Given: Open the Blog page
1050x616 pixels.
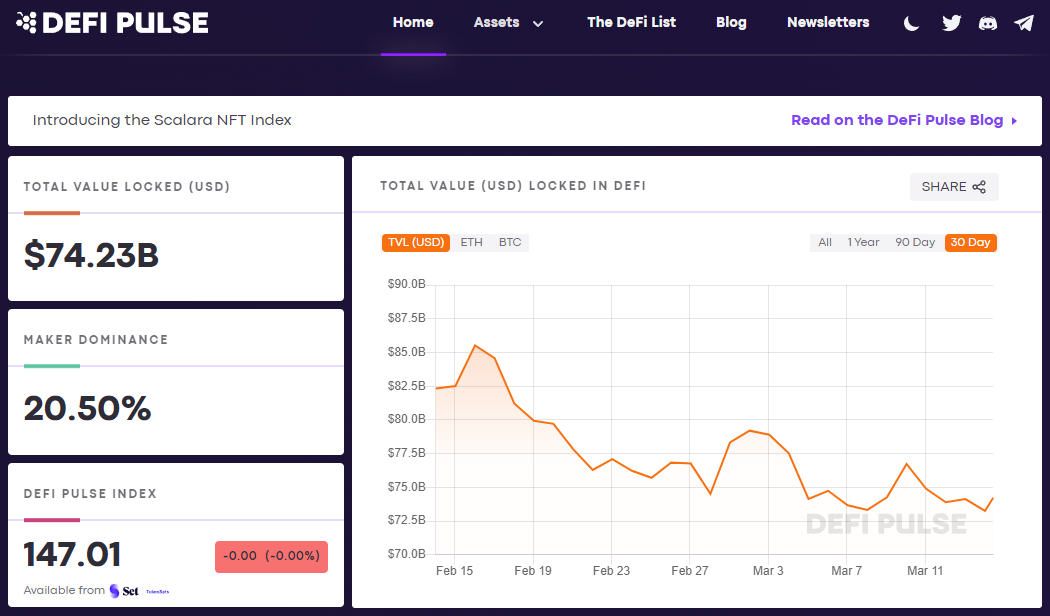Looking at the screenshot, I should (731, 22).
